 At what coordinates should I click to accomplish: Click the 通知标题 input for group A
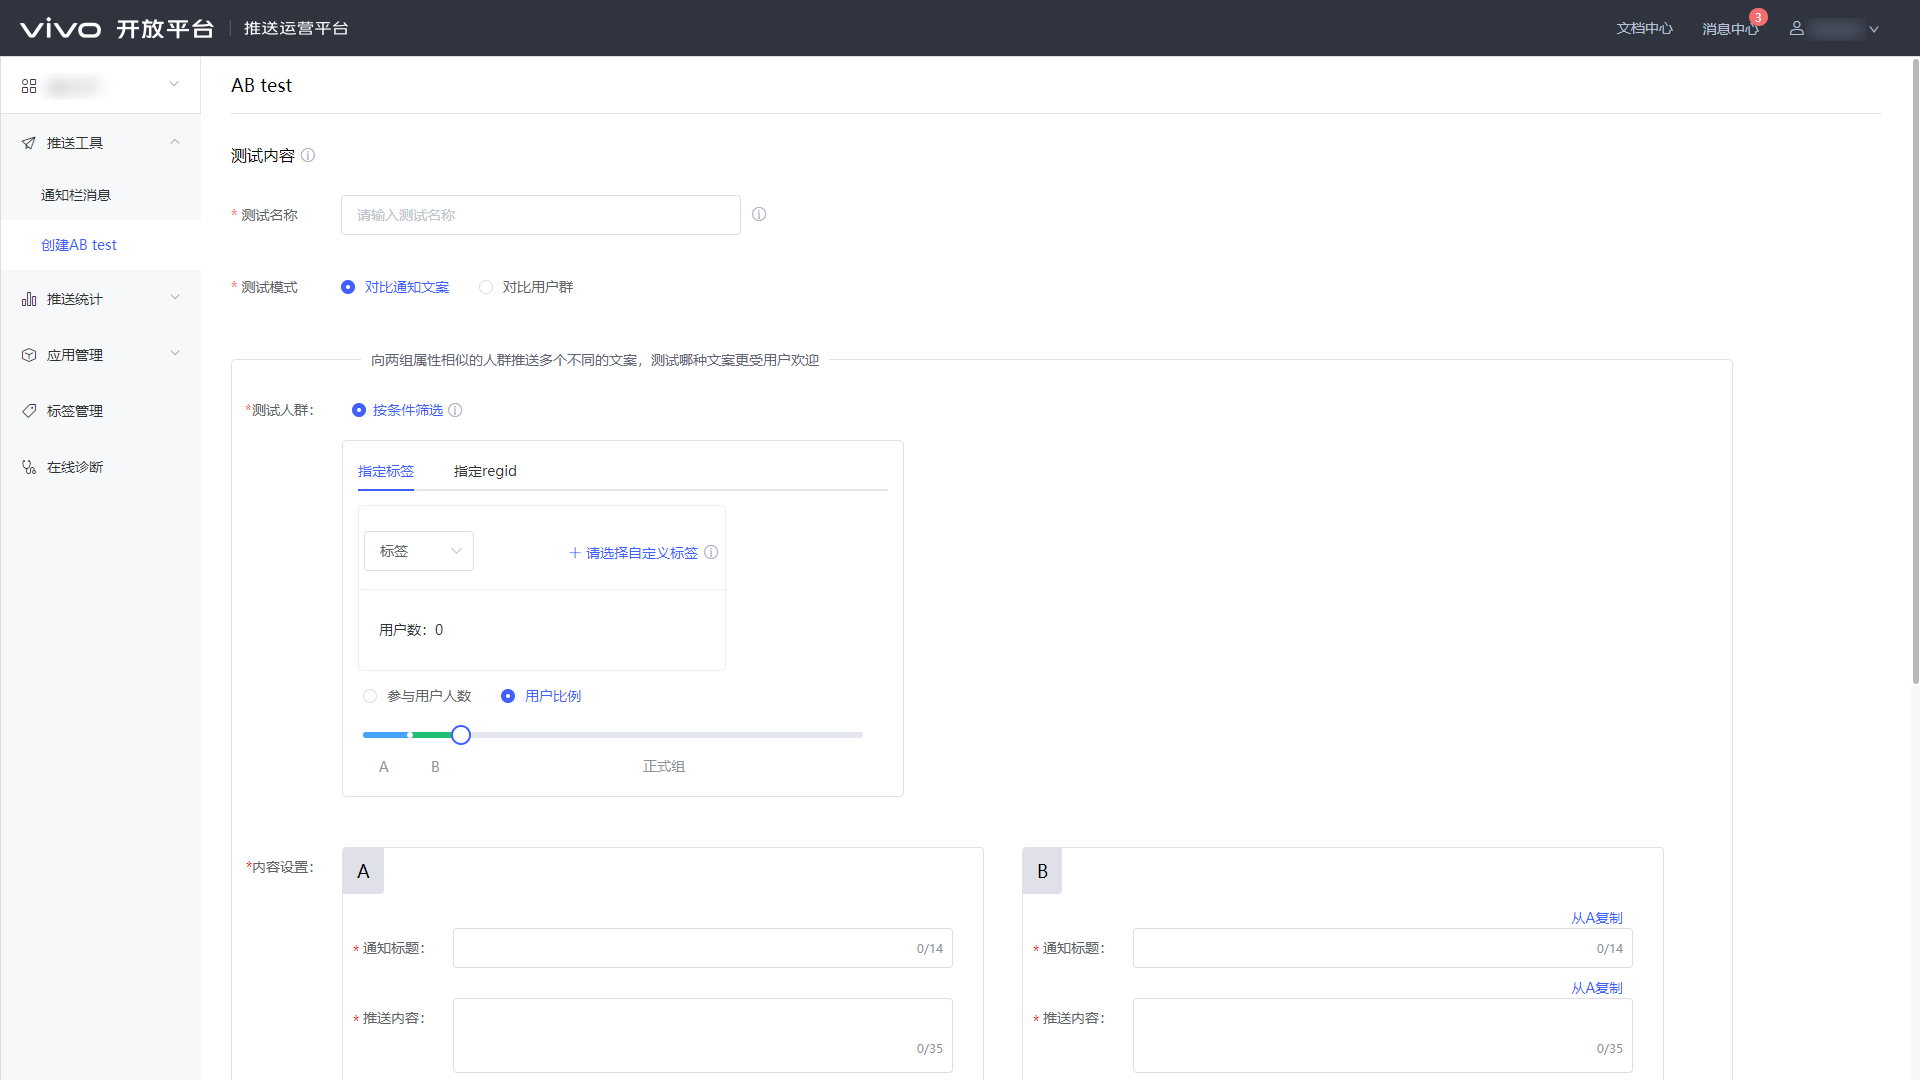click(703, 948)
